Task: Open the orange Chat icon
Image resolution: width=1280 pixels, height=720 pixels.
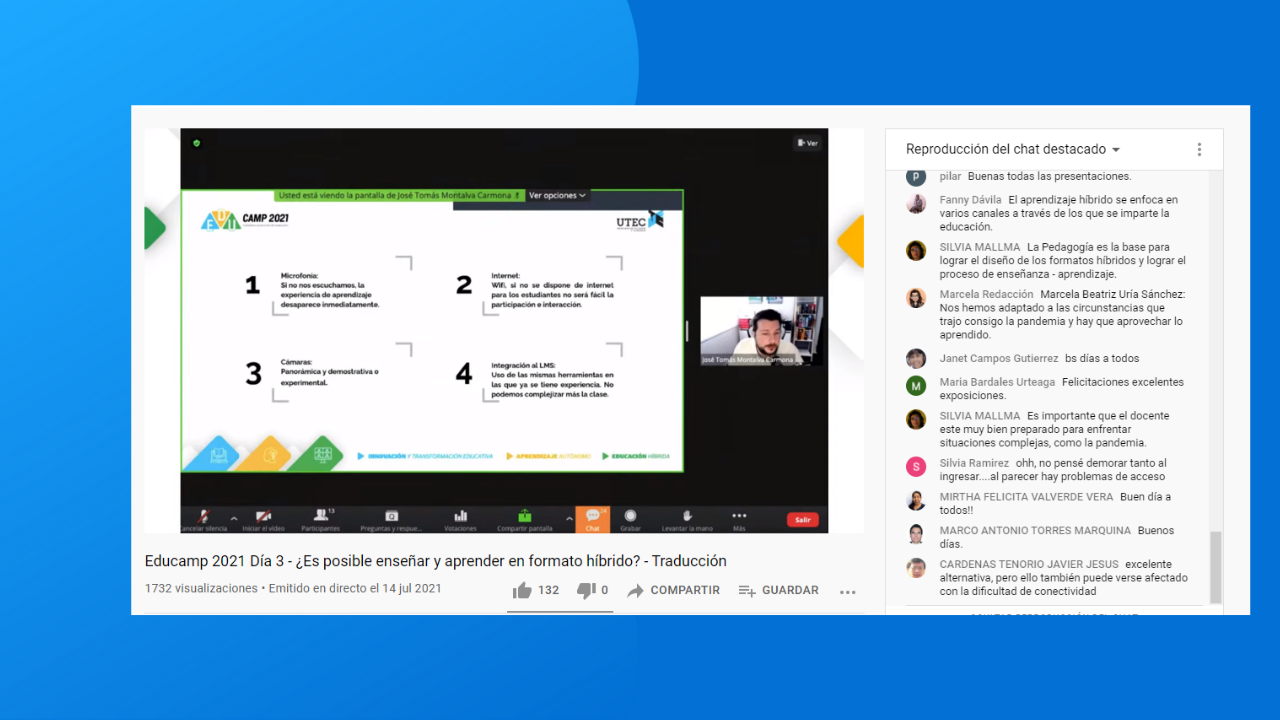Action: 593,517
